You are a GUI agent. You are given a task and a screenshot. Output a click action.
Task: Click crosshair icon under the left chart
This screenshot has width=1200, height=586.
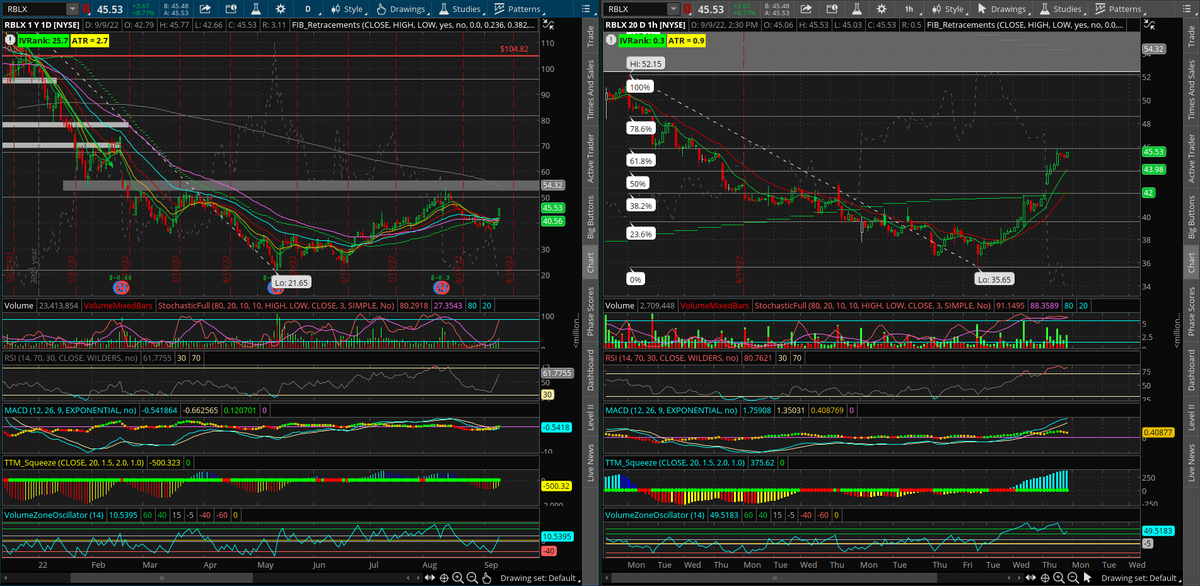[x=444, y=578]
